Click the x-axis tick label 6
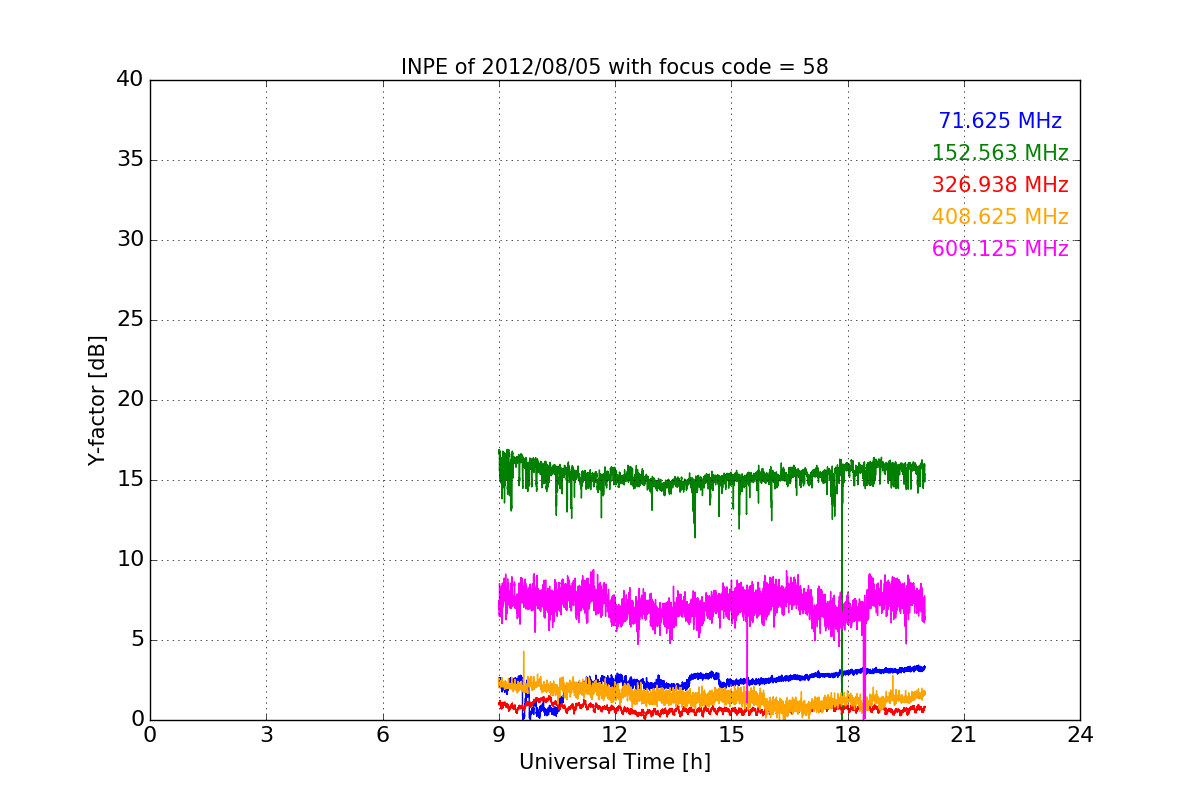This screenshot has height=800, width=1200. (383, 734)
